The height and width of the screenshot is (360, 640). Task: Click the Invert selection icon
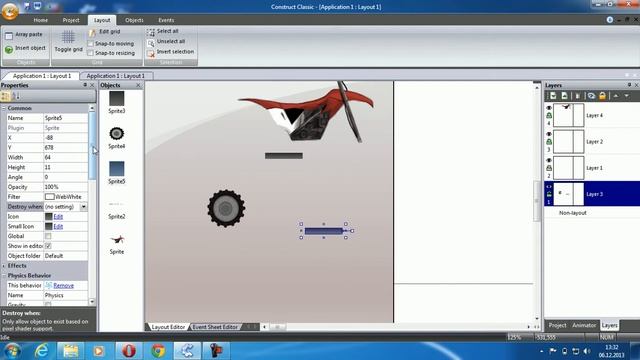click(x=151, y=53)
